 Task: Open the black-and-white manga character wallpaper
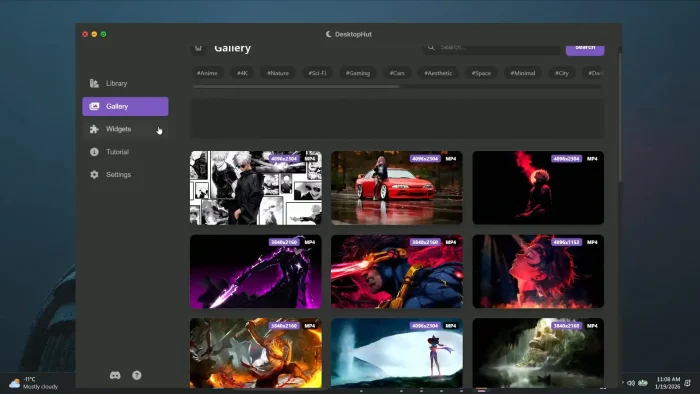coord(256,187)
